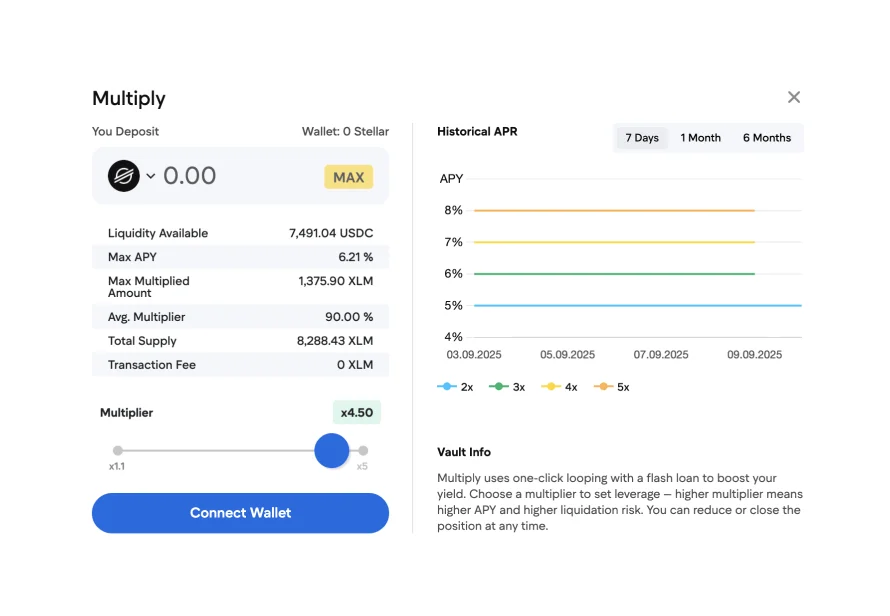Click the blue multiplier slider handle
The image size is (890, 616).
click(x=331, y=451)
